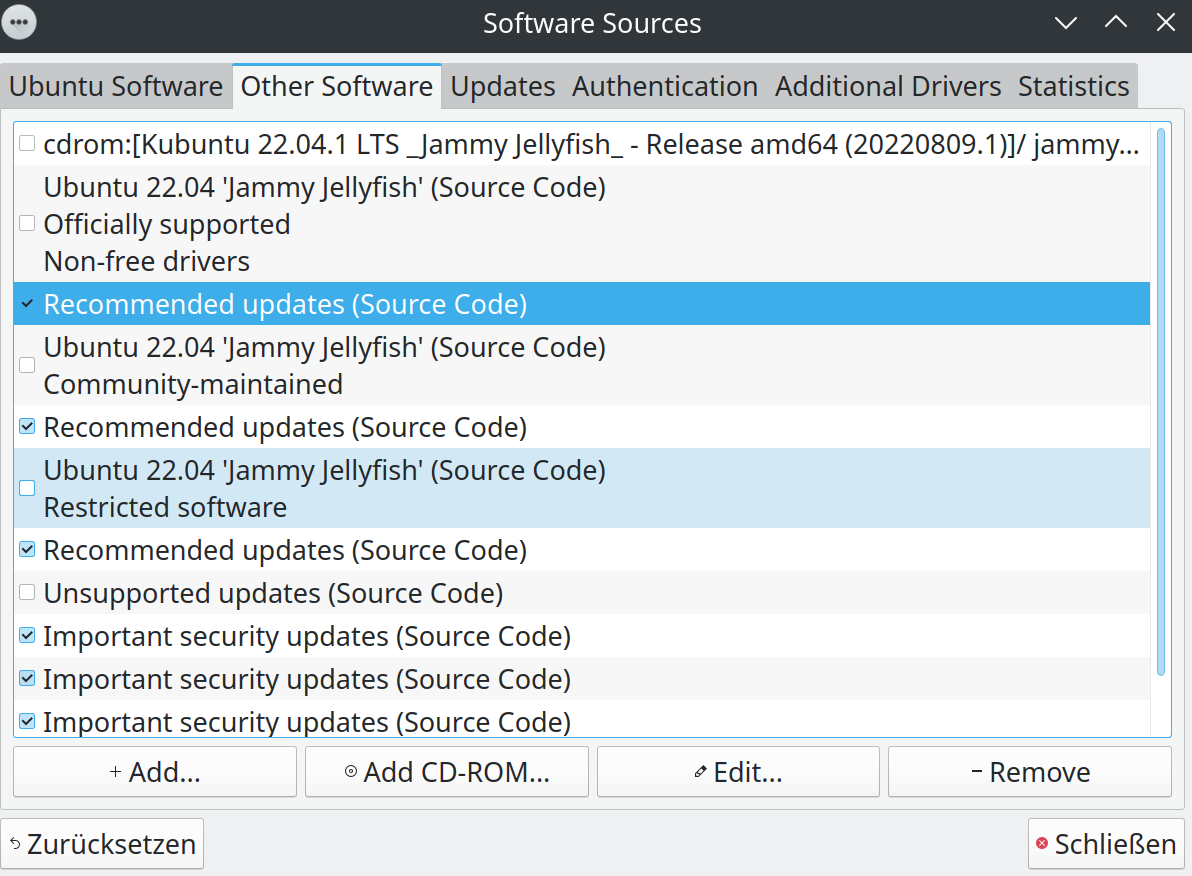1192x876 pixels.
Task: Click the highlighted 'Recommended updates (Source Code)' text
Action: coord(285,304)
